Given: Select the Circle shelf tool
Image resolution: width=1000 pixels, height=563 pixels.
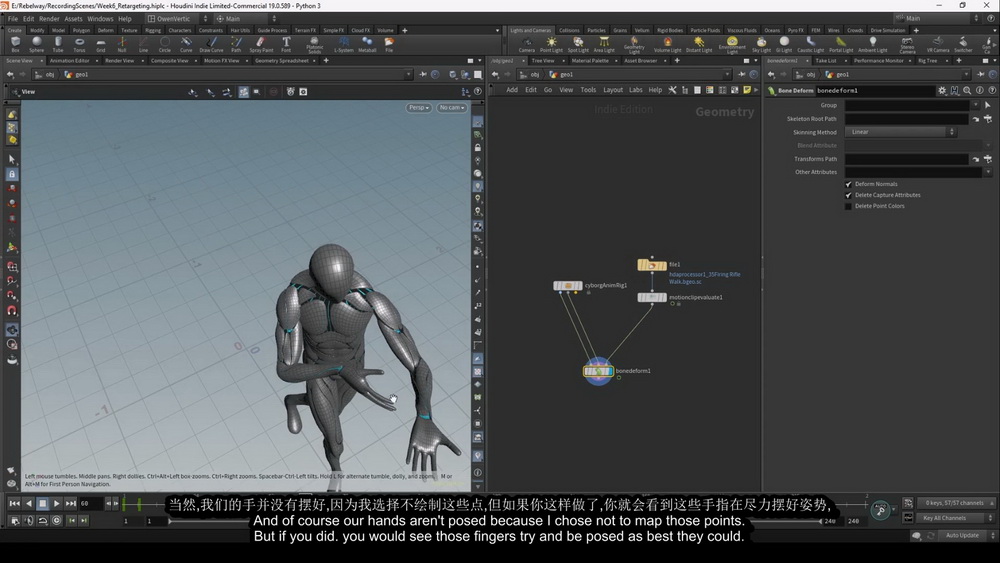Looking at the screenshot, I should click(x=165, y=44).
